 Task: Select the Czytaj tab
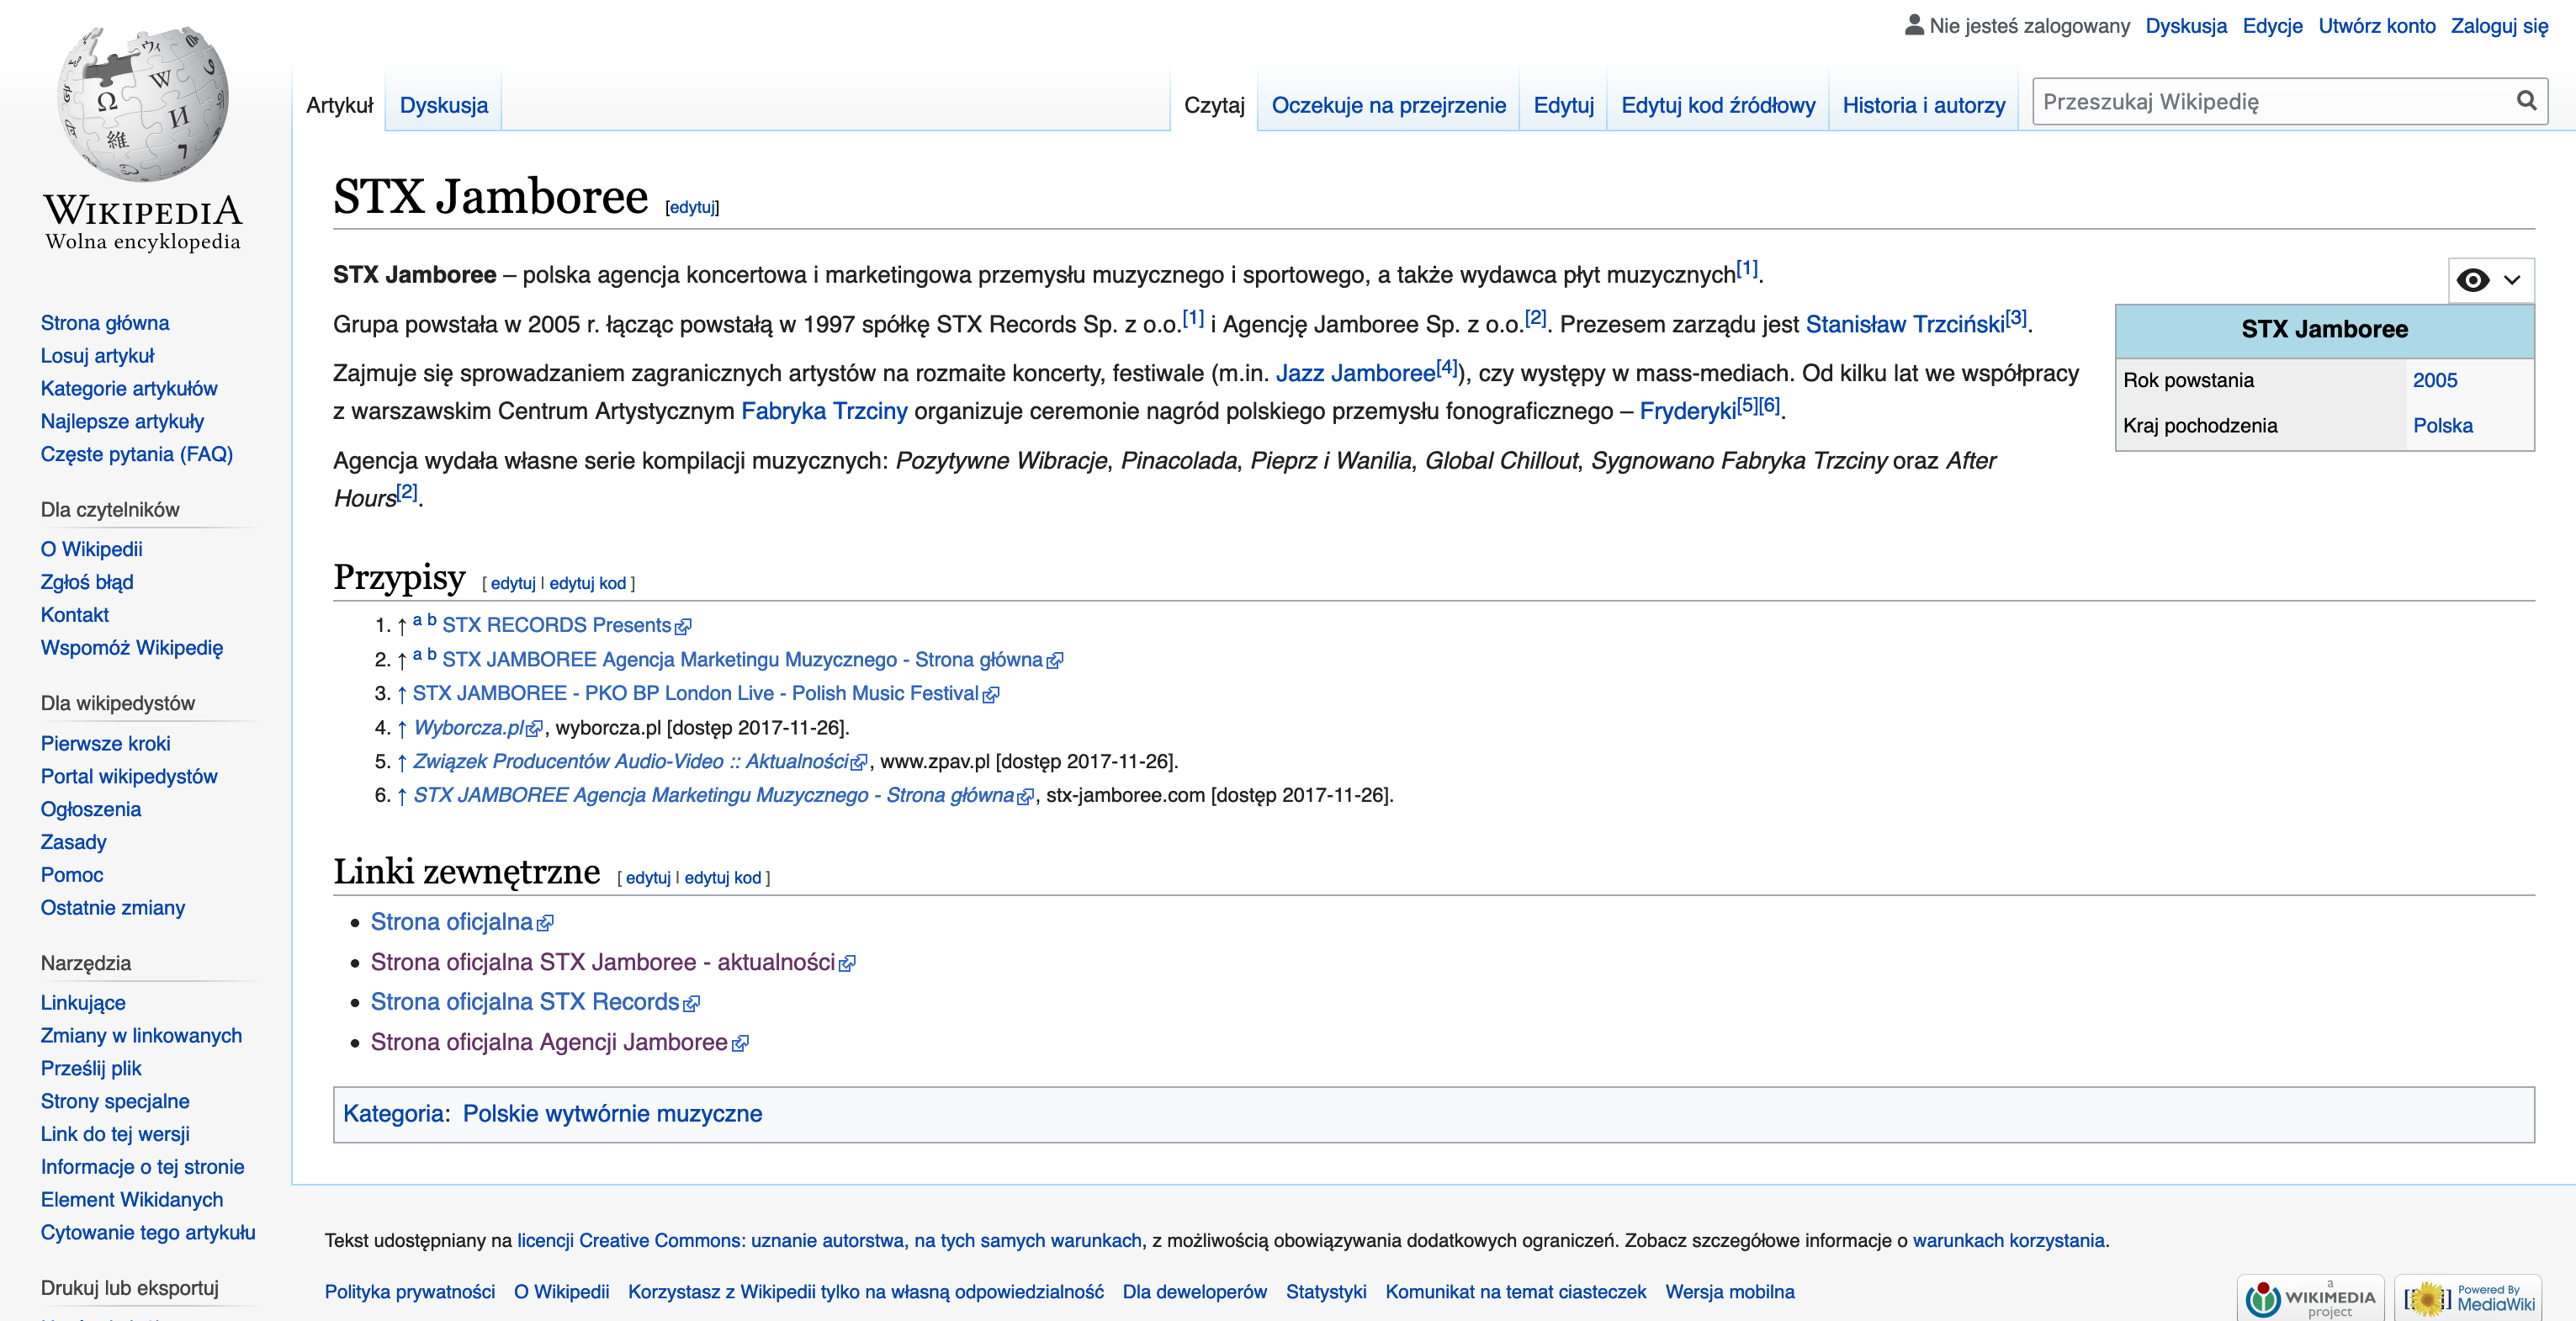point(1214,105)
